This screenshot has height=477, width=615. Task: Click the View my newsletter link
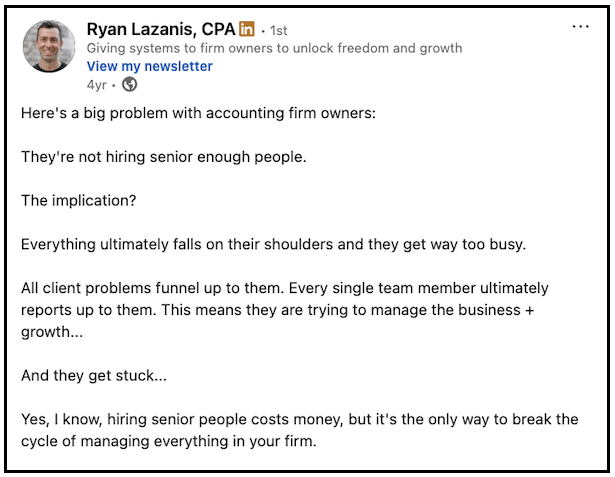point(150,66)
